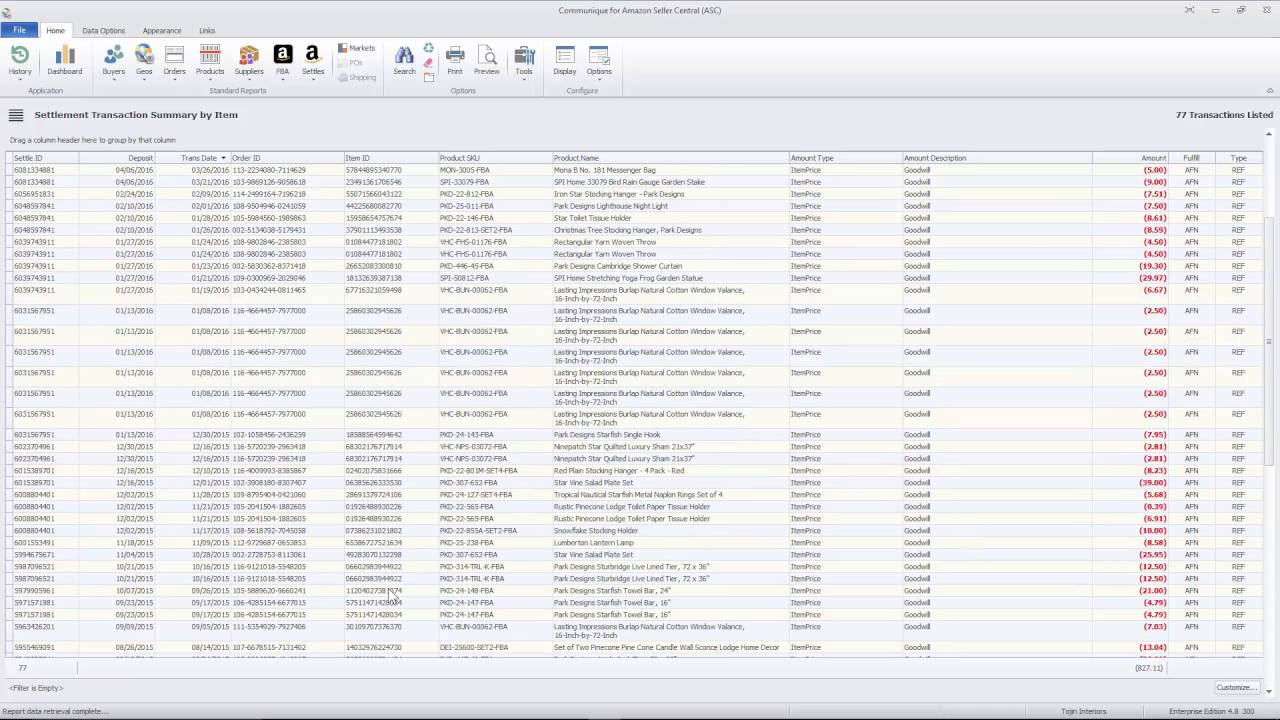
Task: Select row 'Park Designs Lighthouse Night Light'
Action: coord(636,206)
